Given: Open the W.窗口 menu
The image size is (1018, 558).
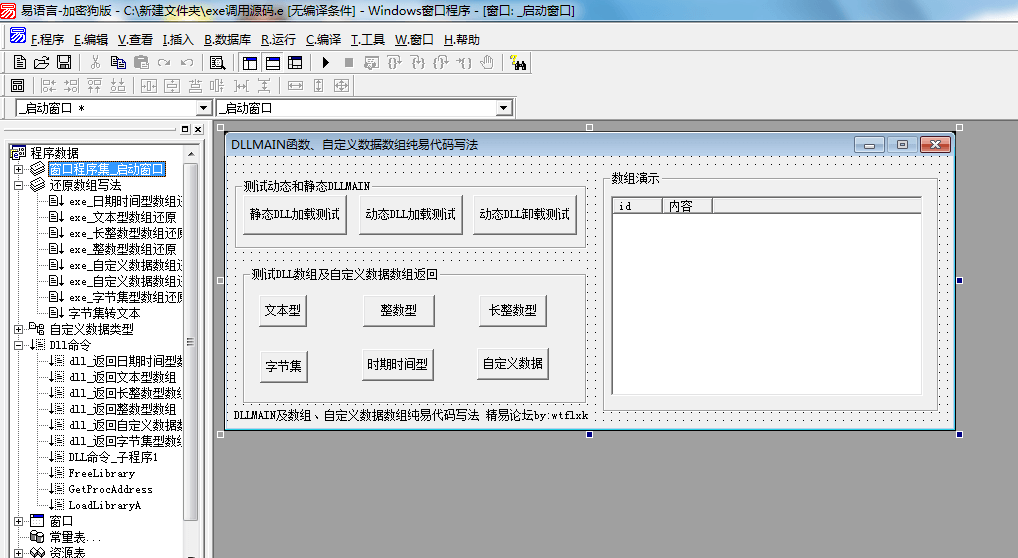Looking at the screenshot, I should (414, 40).
